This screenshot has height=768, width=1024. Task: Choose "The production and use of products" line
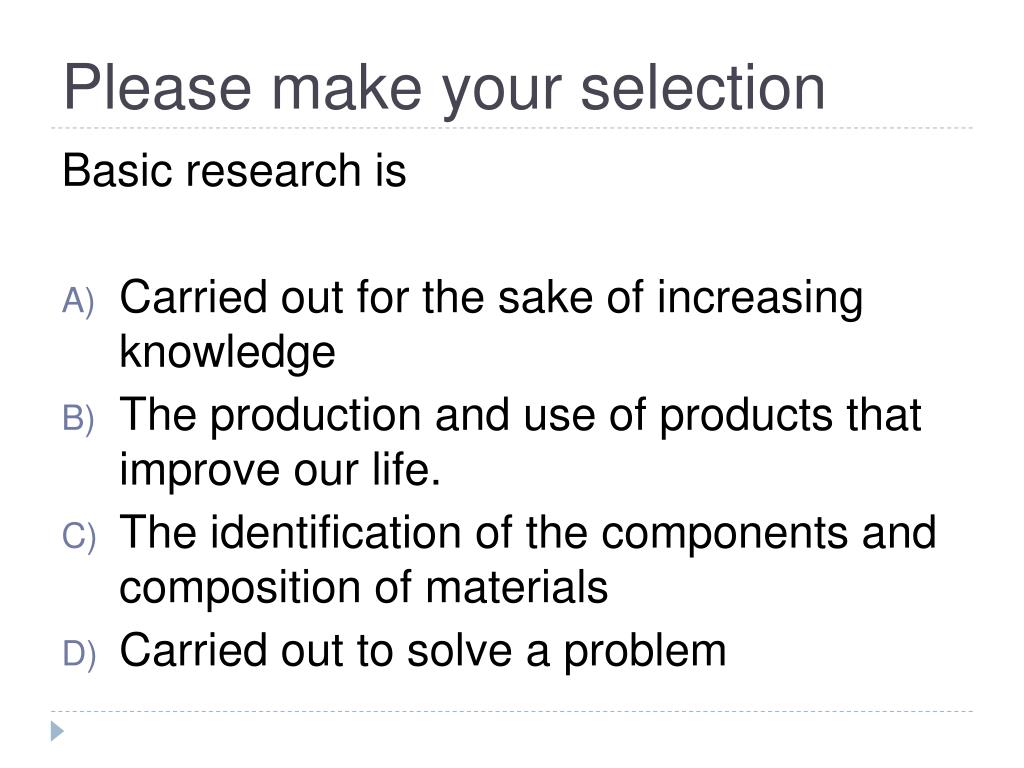520,416
